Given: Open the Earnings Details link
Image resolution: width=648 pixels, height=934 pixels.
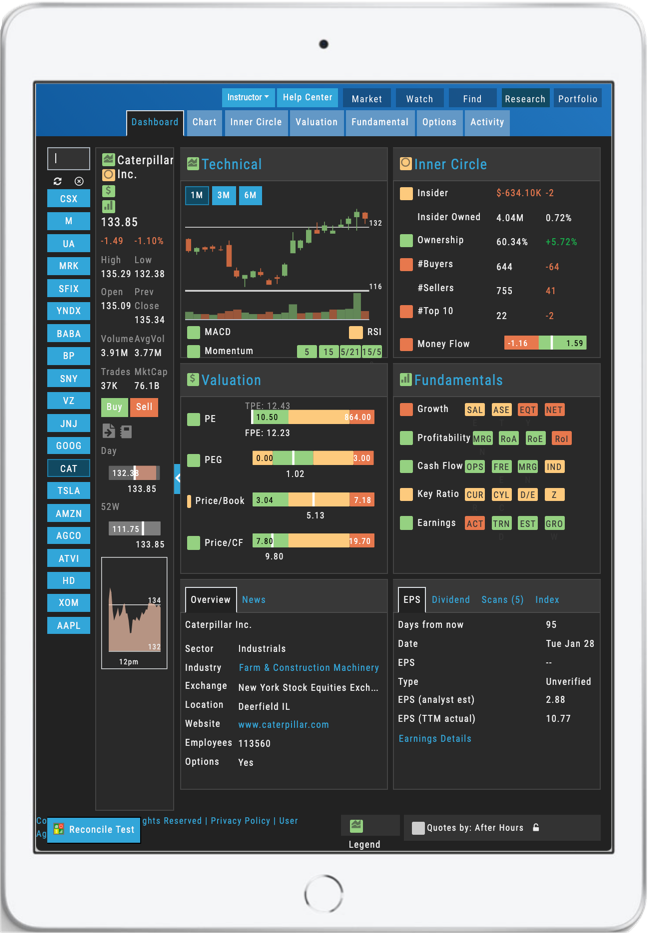Looking at the screenshot, I should pyautogui.click(x=435, y=739).
